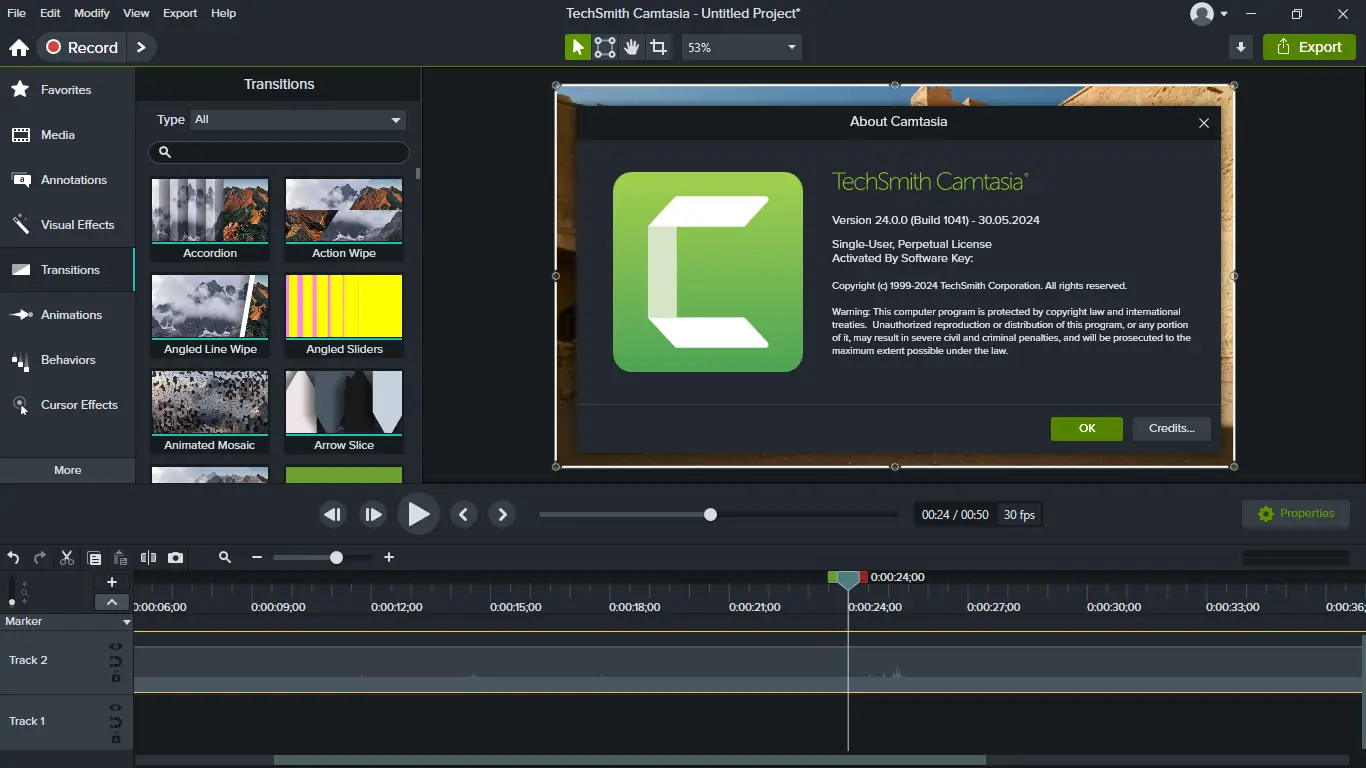Click the download arrow icon beside Export
The image size is (1366, 768).
(1241, 47)
